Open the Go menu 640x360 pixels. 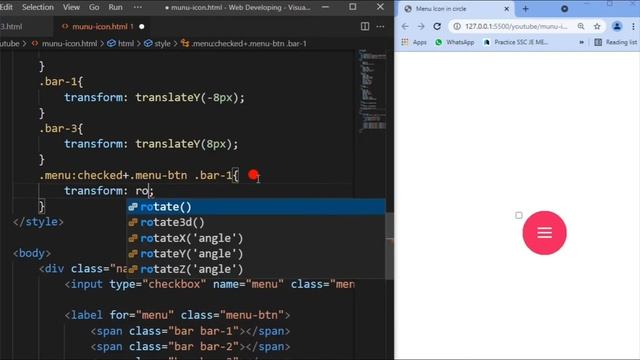[94, 7]
